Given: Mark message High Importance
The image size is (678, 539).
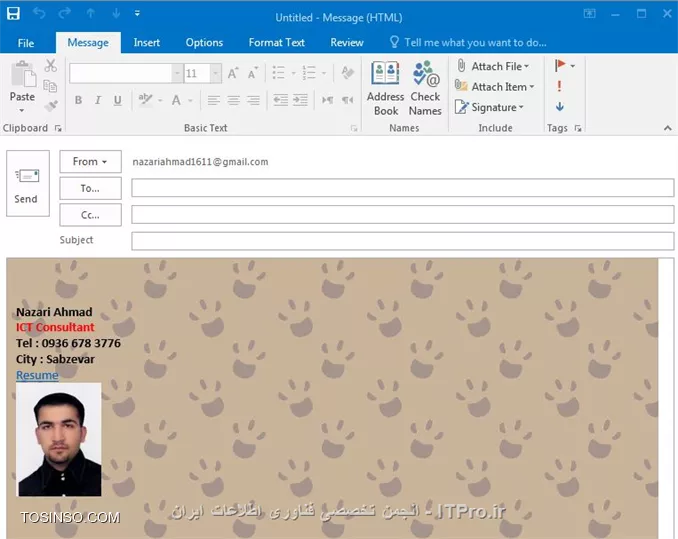Looking at the screenshot, I should click(x=560, y=86).
